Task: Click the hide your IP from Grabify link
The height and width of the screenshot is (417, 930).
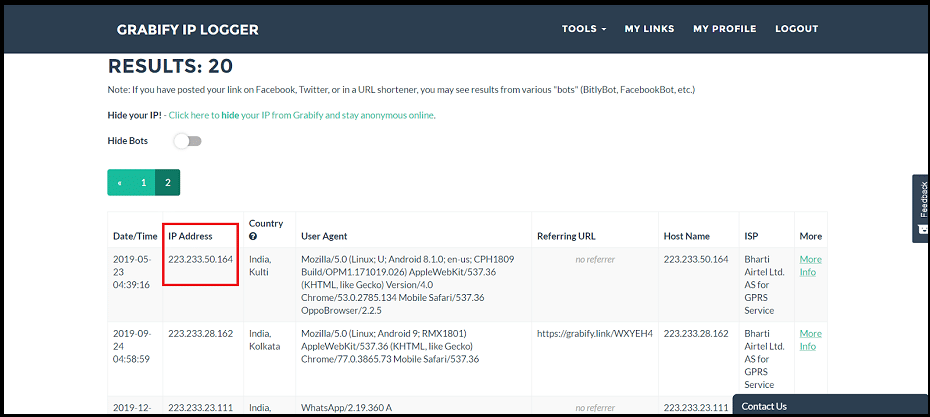Action: 301,115
